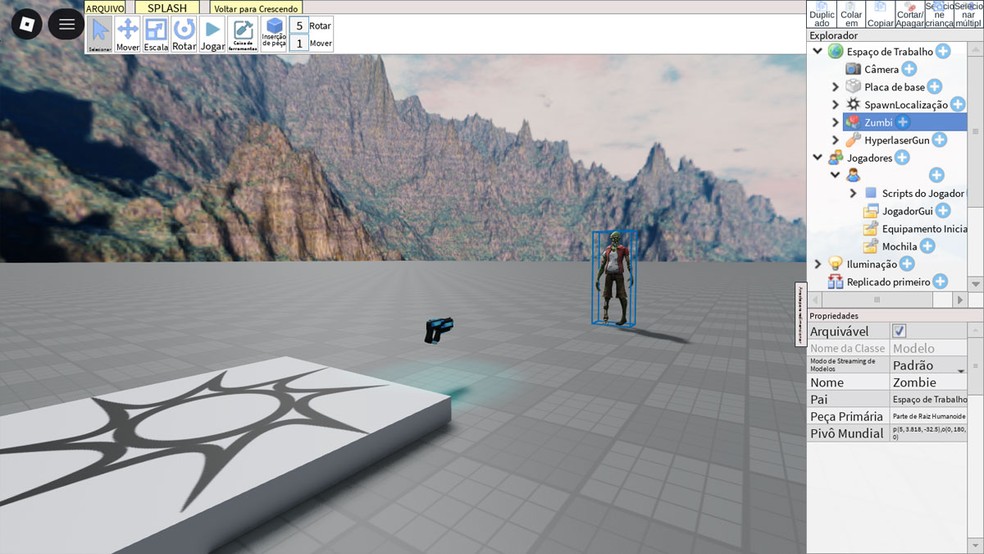Add child to Câmera
Viewport: 984px width, 554px height.
[909, 69]
